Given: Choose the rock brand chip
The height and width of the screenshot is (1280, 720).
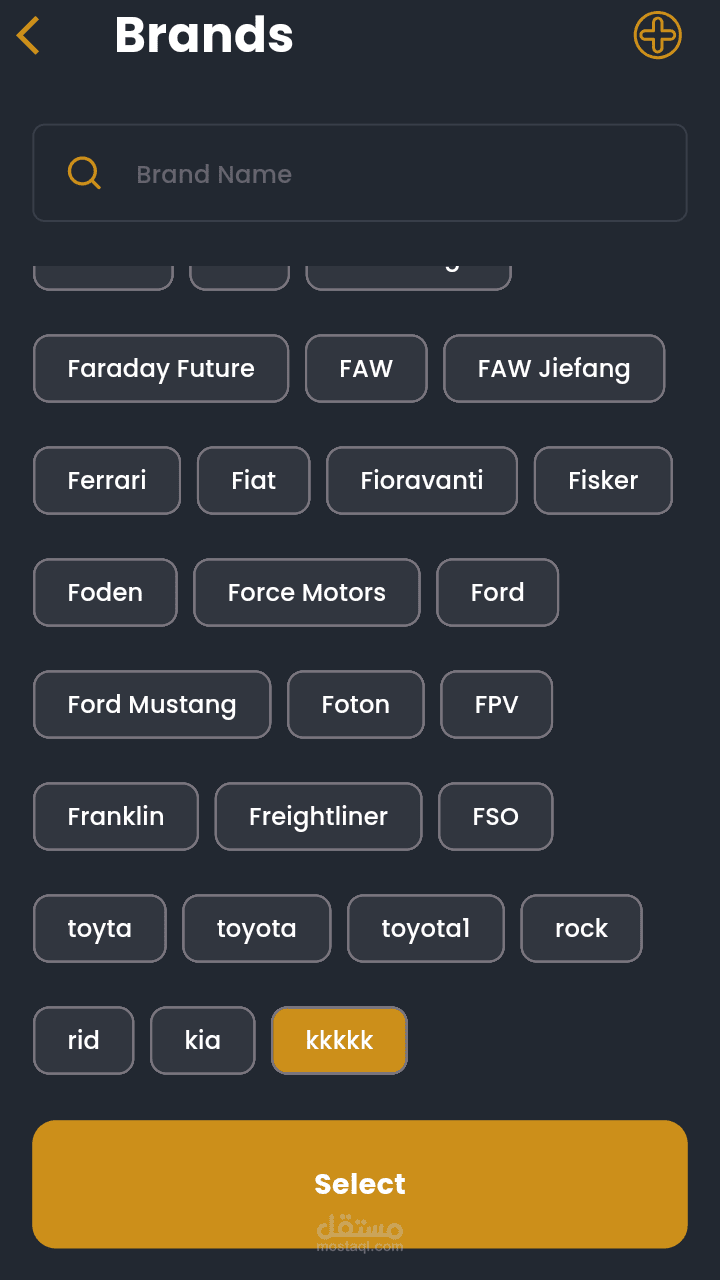Looking at the screenshot, I should coord(581,928).
